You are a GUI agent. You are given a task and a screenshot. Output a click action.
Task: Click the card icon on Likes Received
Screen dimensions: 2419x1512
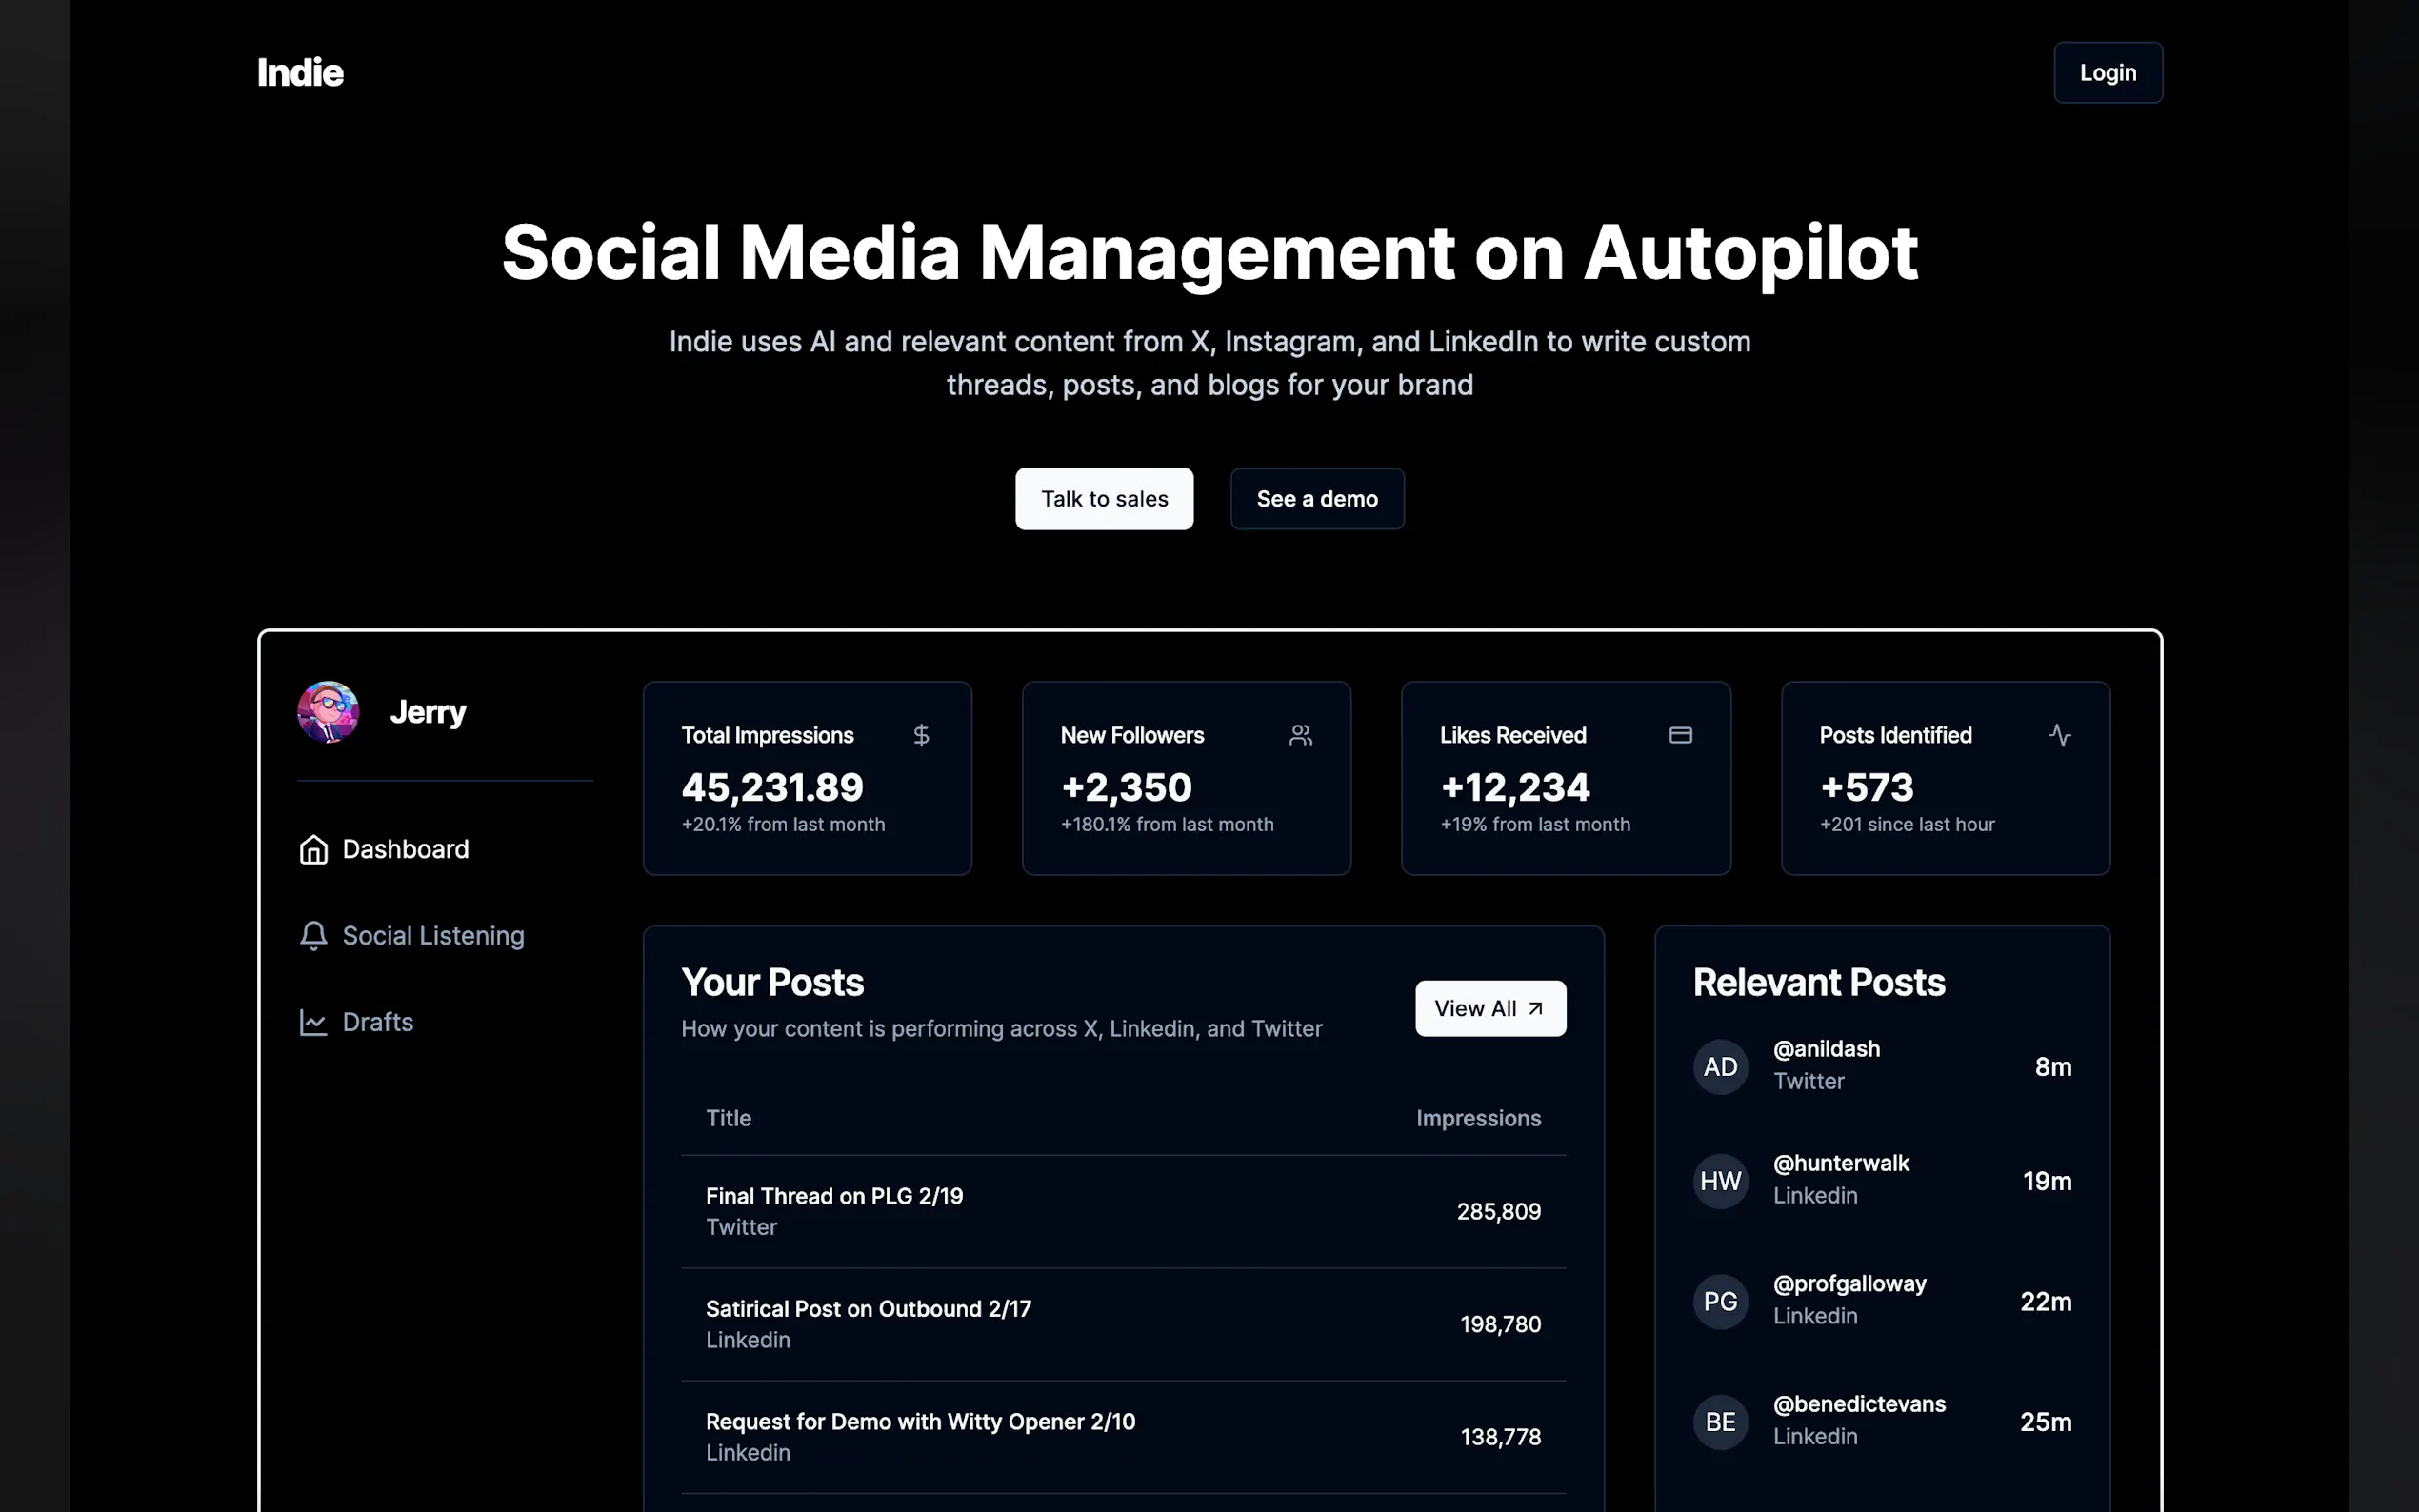click(x=1680, y=735)
